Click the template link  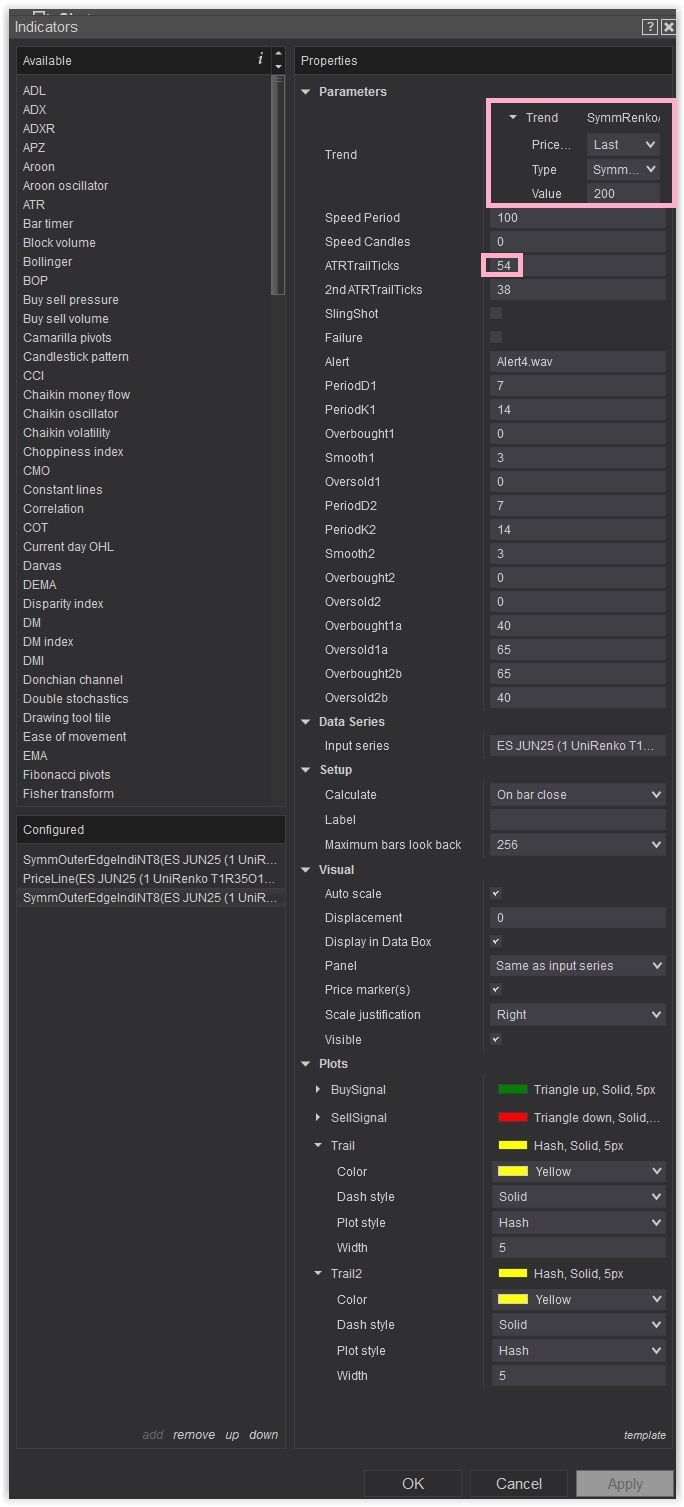tap(644, 1435)
